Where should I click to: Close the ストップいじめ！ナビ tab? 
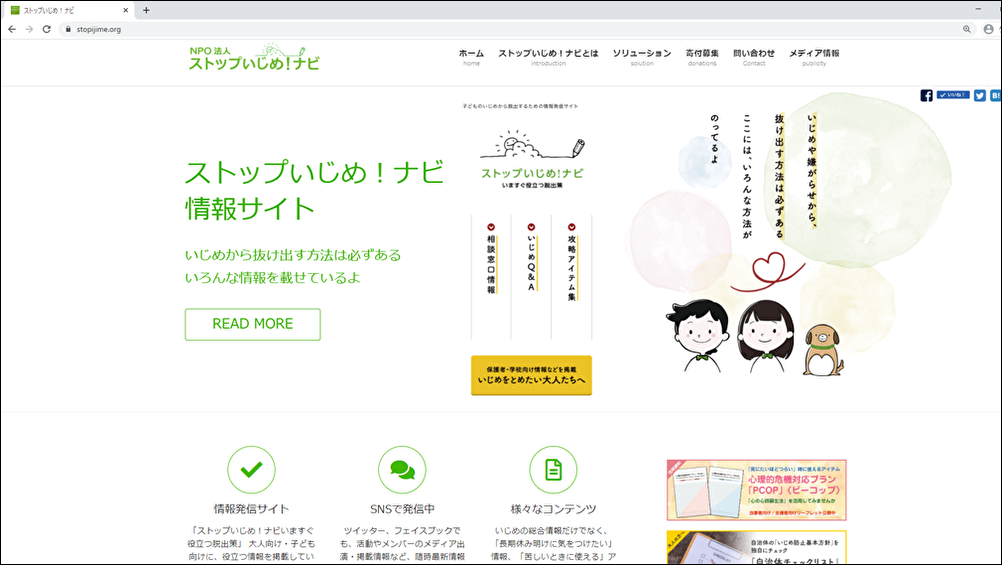125,10
